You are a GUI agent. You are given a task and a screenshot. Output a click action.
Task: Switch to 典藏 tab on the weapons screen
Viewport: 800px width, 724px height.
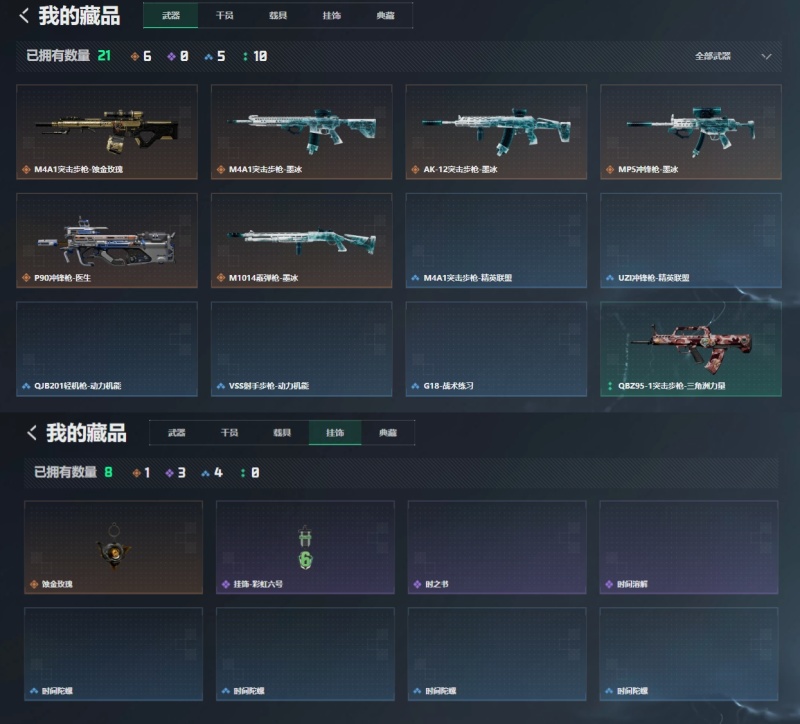coord(385,15)
